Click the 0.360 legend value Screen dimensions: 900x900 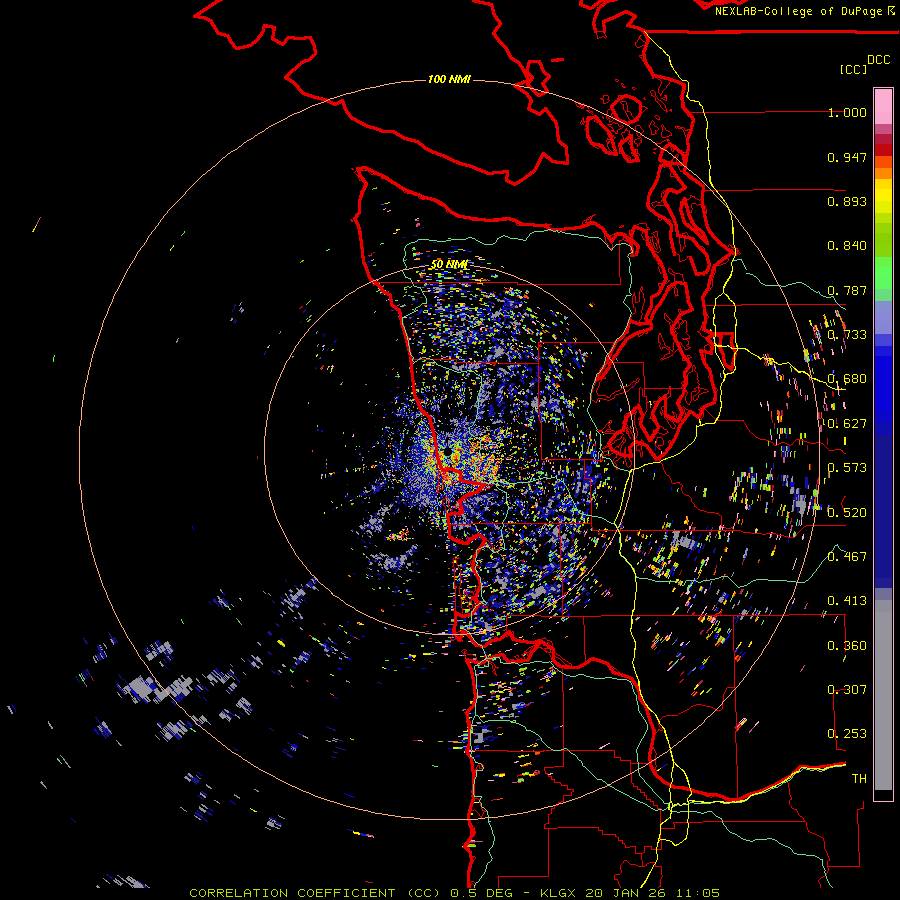click(x=847, y=646)
